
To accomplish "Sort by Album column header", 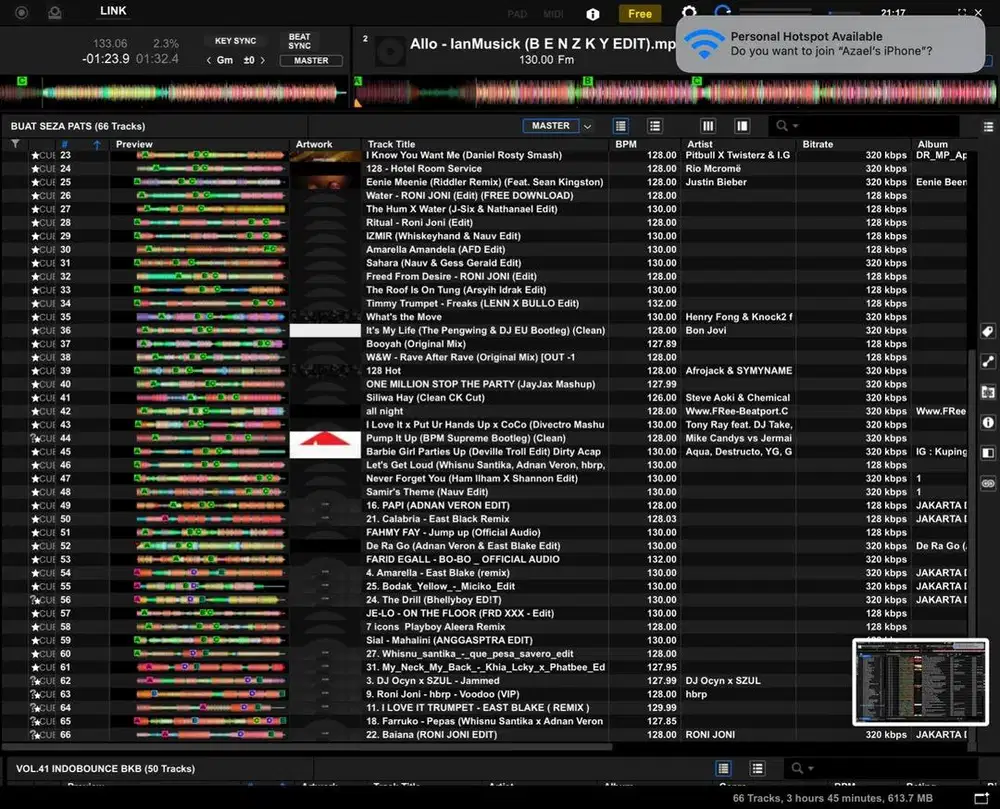I will (932, 145).
